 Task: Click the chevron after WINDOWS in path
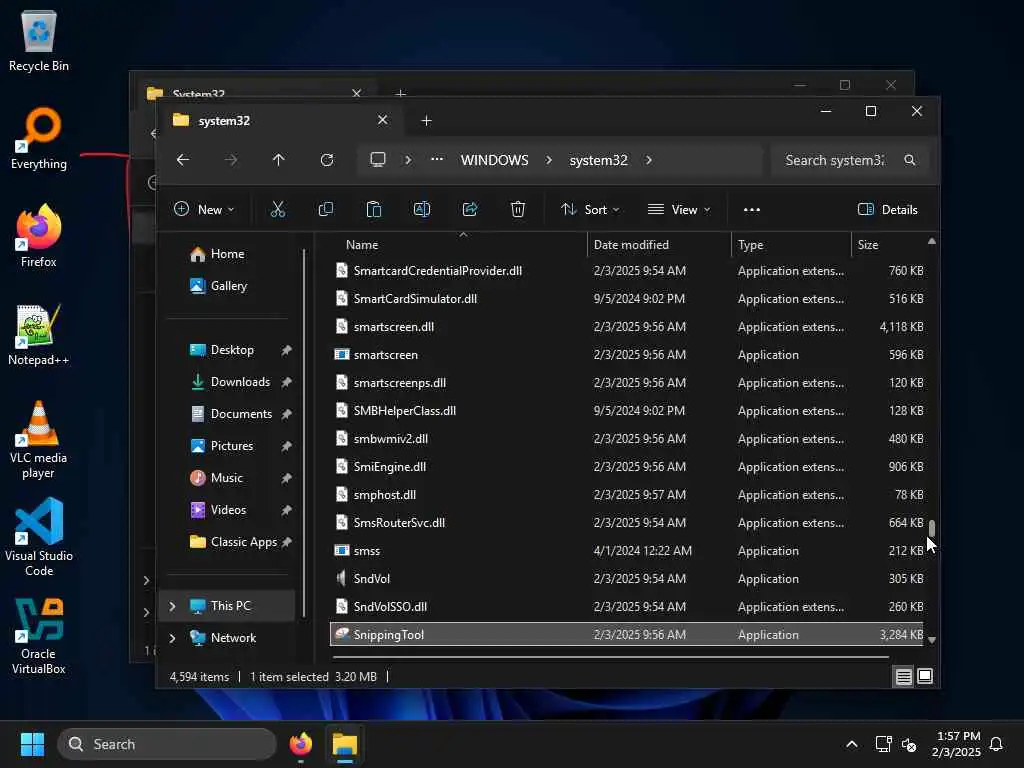[549, 160]
